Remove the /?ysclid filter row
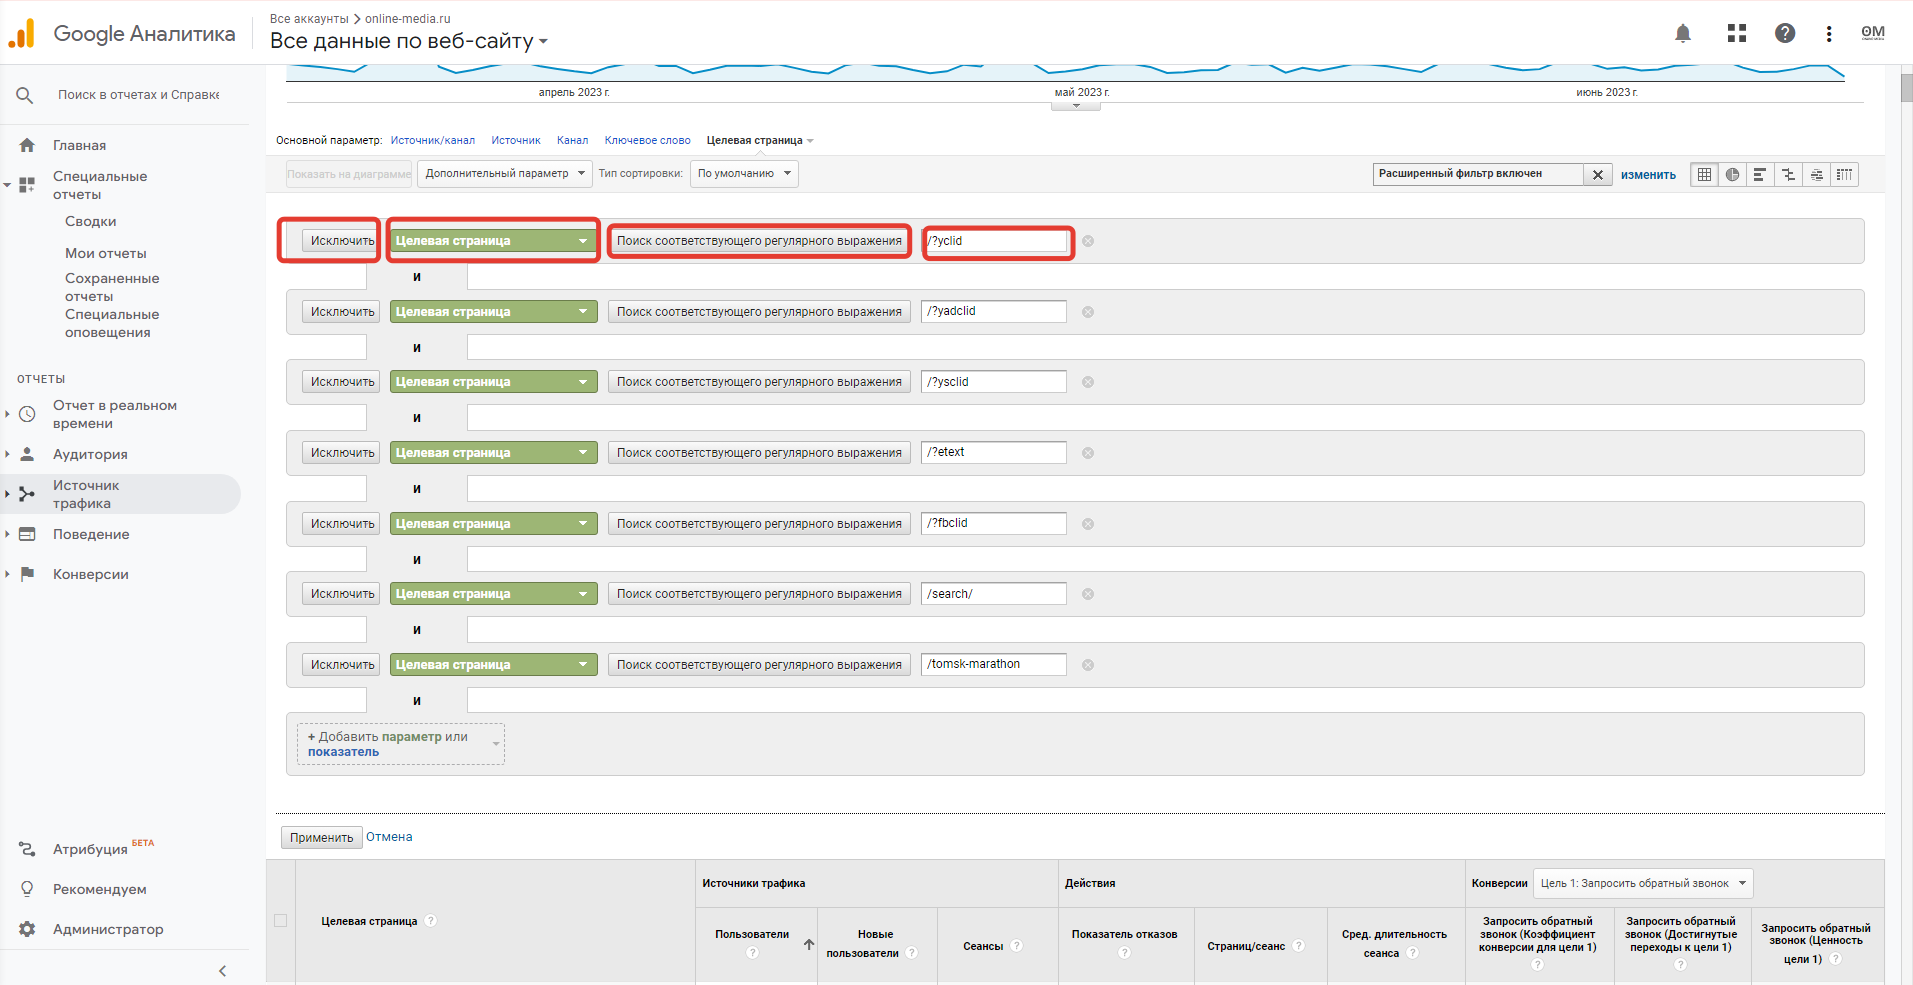Image resolution: width=1913 pixels, height=985 pixels. 1088,382
